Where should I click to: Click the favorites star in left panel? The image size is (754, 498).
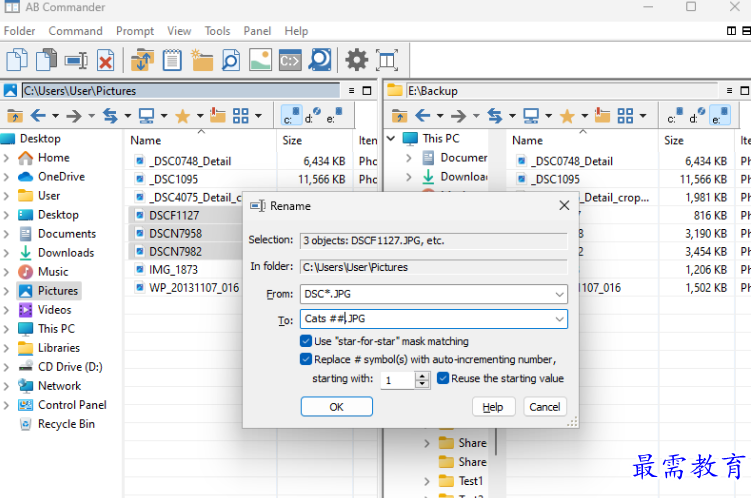(x=182, y=116)
